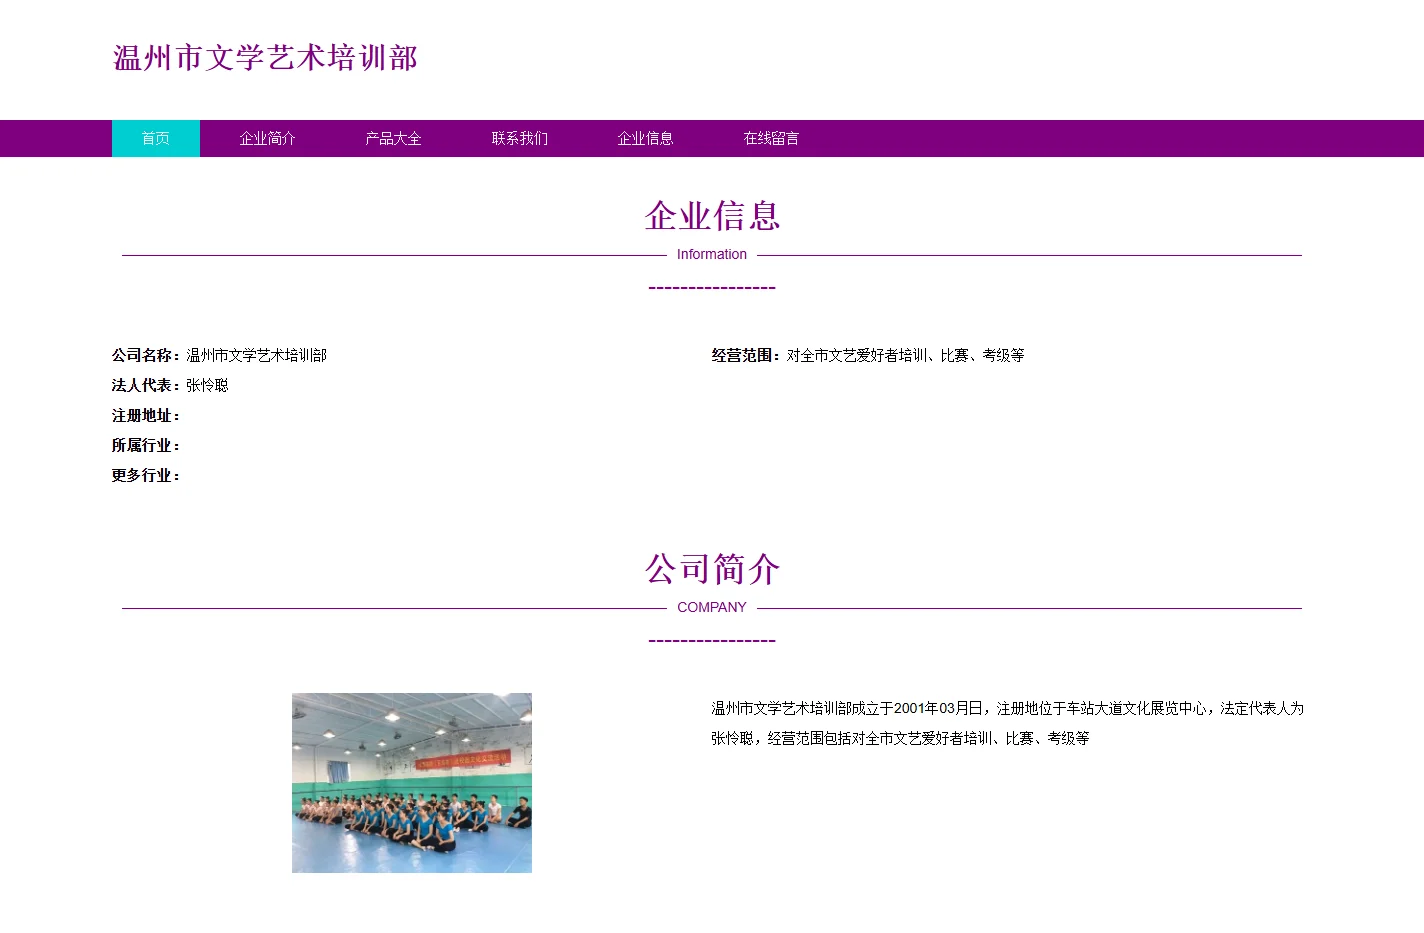
Task: Select company name value 温州市文学艺术培训部
Action: click(x=256, y=355)
